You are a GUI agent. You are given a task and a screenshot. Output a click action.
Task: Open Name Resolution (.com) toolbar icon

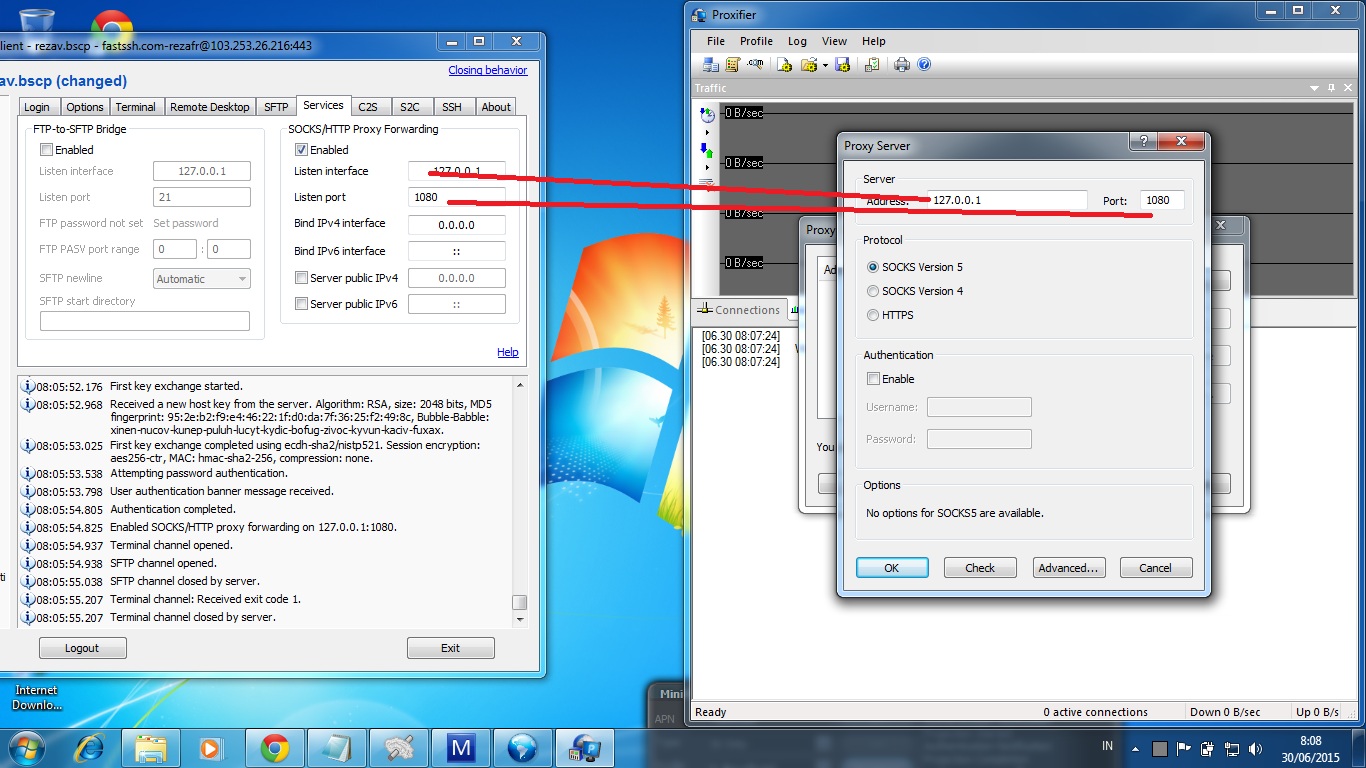click(755, 64)
